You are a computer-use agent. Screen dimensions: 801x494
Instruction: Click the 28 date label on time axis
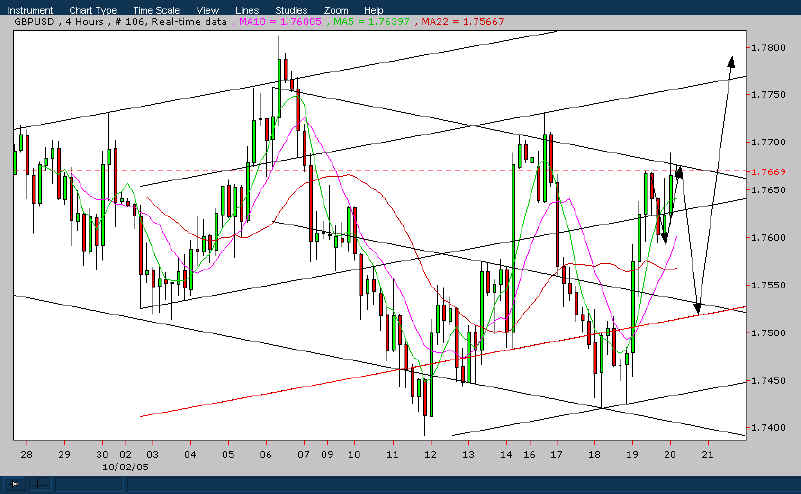(27, 454)
